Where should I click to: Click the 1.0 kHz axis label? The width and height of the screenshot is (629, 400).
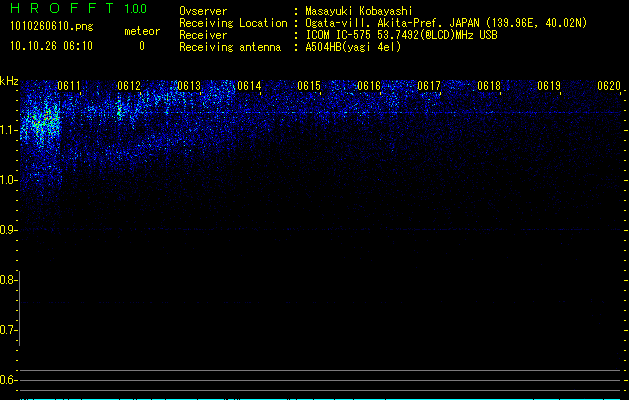[8, 180]
